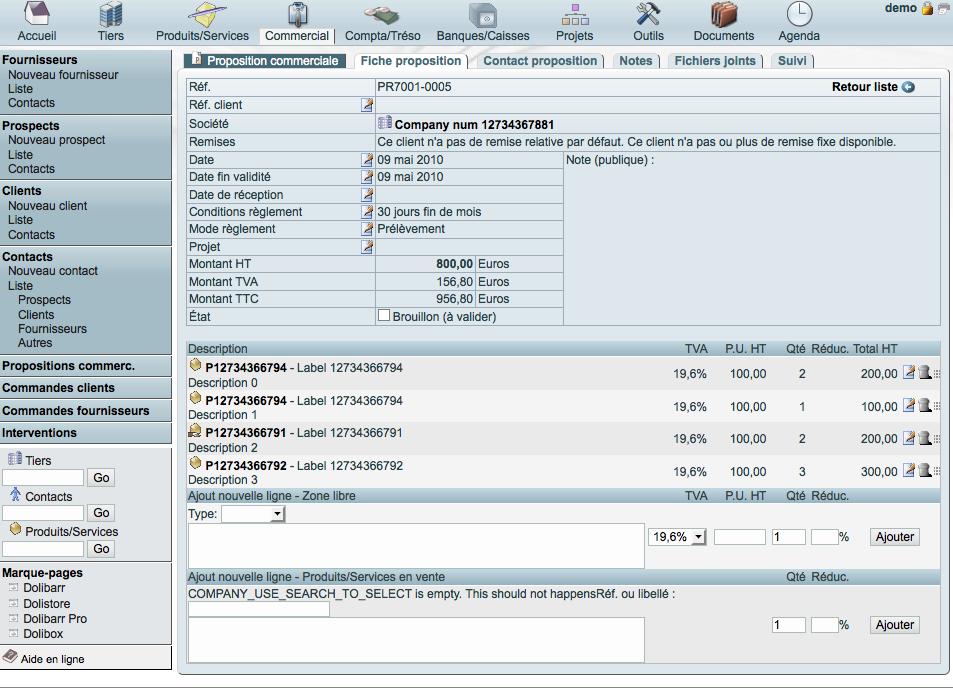953x688 pixels.
Task: Grab the reorder handle on Description 1 line
Action: pyautogui.click(x=937, y=406)
